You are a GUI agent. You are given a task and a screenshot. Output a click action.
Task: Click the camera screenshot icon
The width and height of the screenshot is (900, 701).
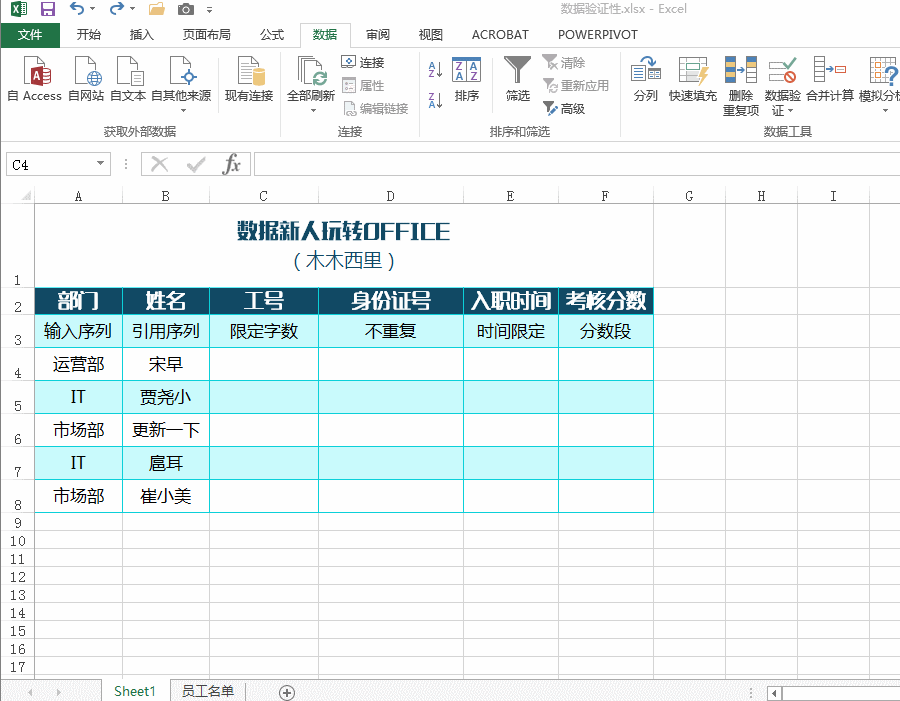point(185,9)
